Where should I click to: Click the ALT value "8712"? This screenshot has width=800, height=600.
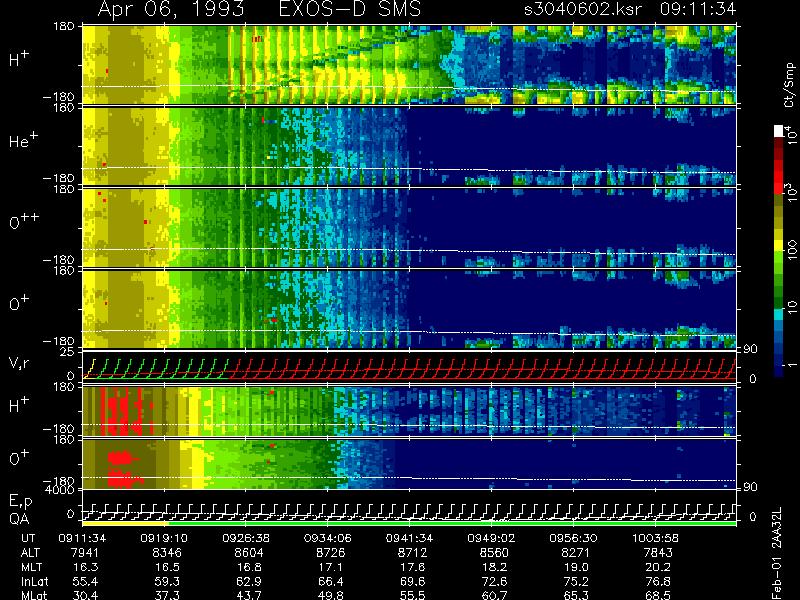click(x=412, y=553)
